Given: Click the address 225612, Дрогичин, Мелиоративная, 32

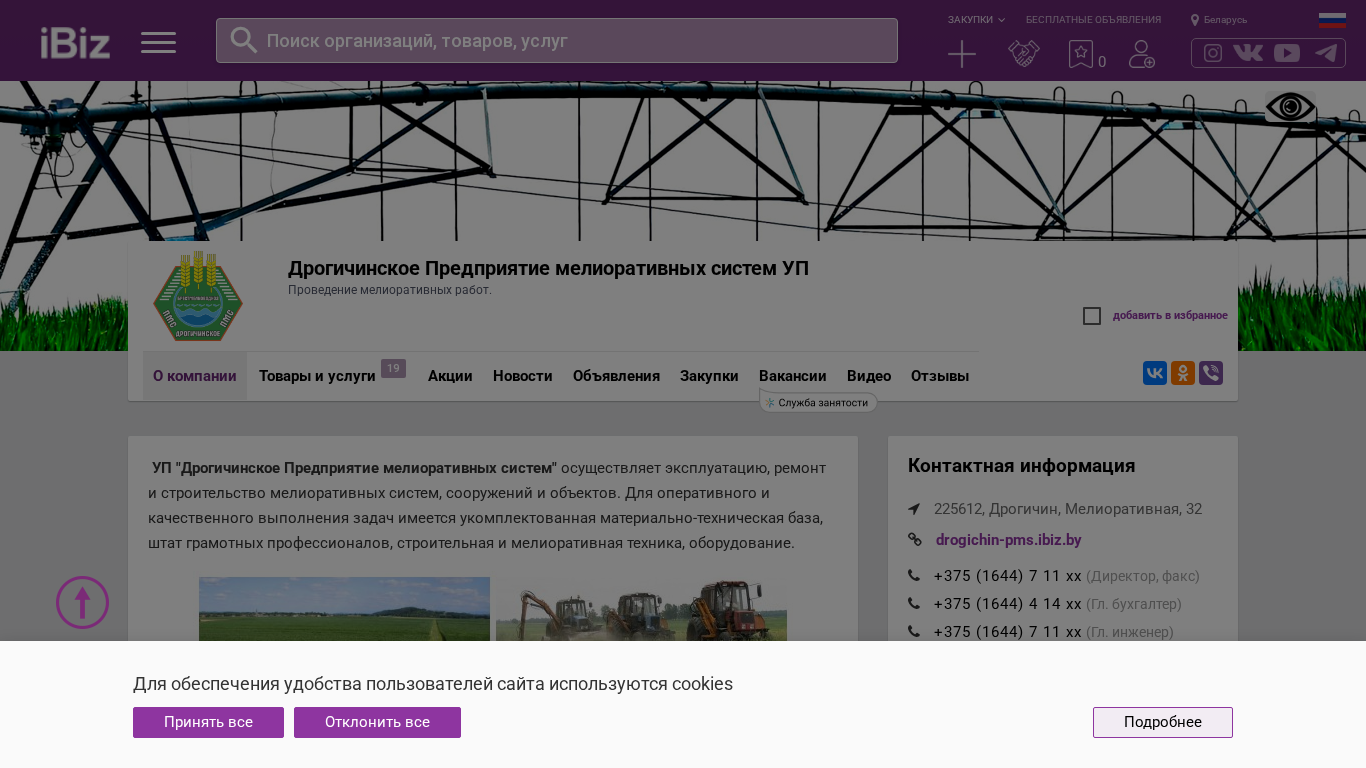Looking at the screenshot, I should tap(1068, 509).
